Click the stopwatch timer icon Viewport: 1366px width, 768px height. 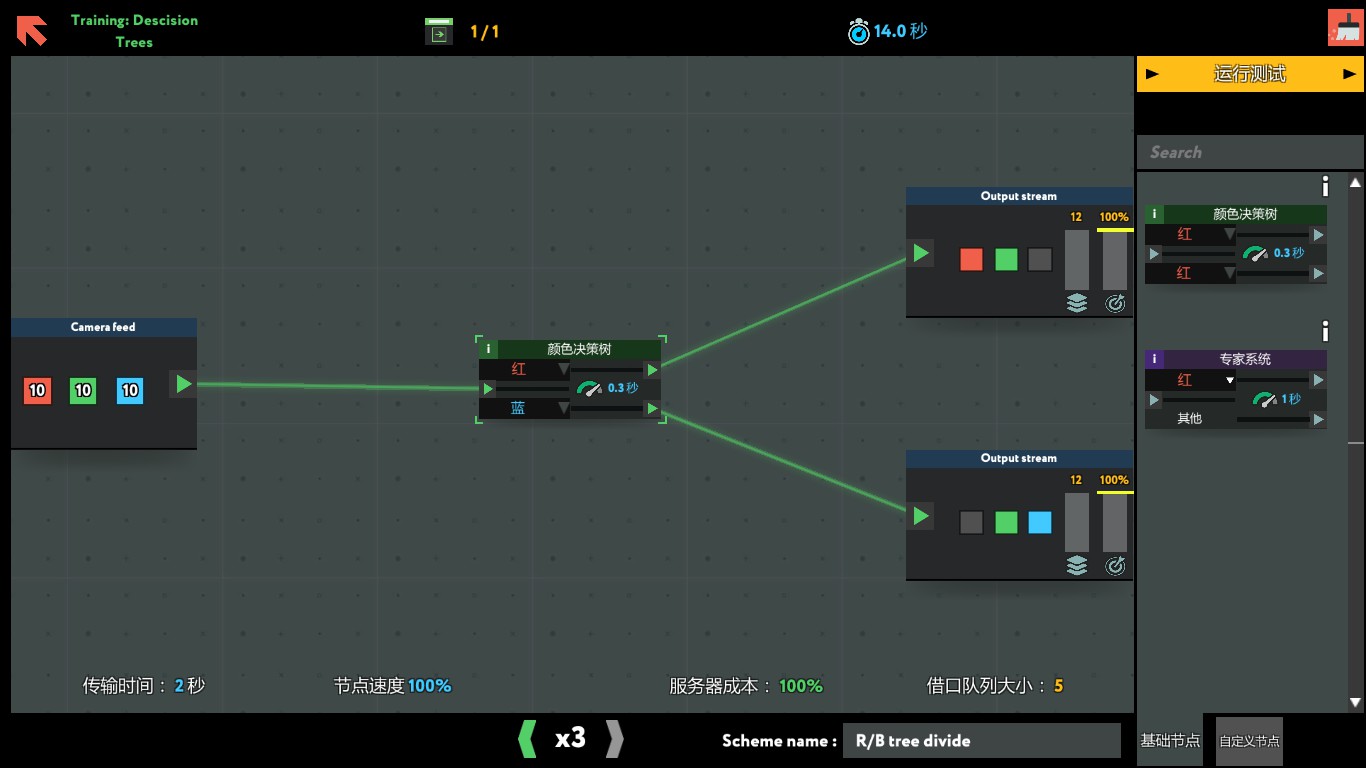[x=858, y=32]
